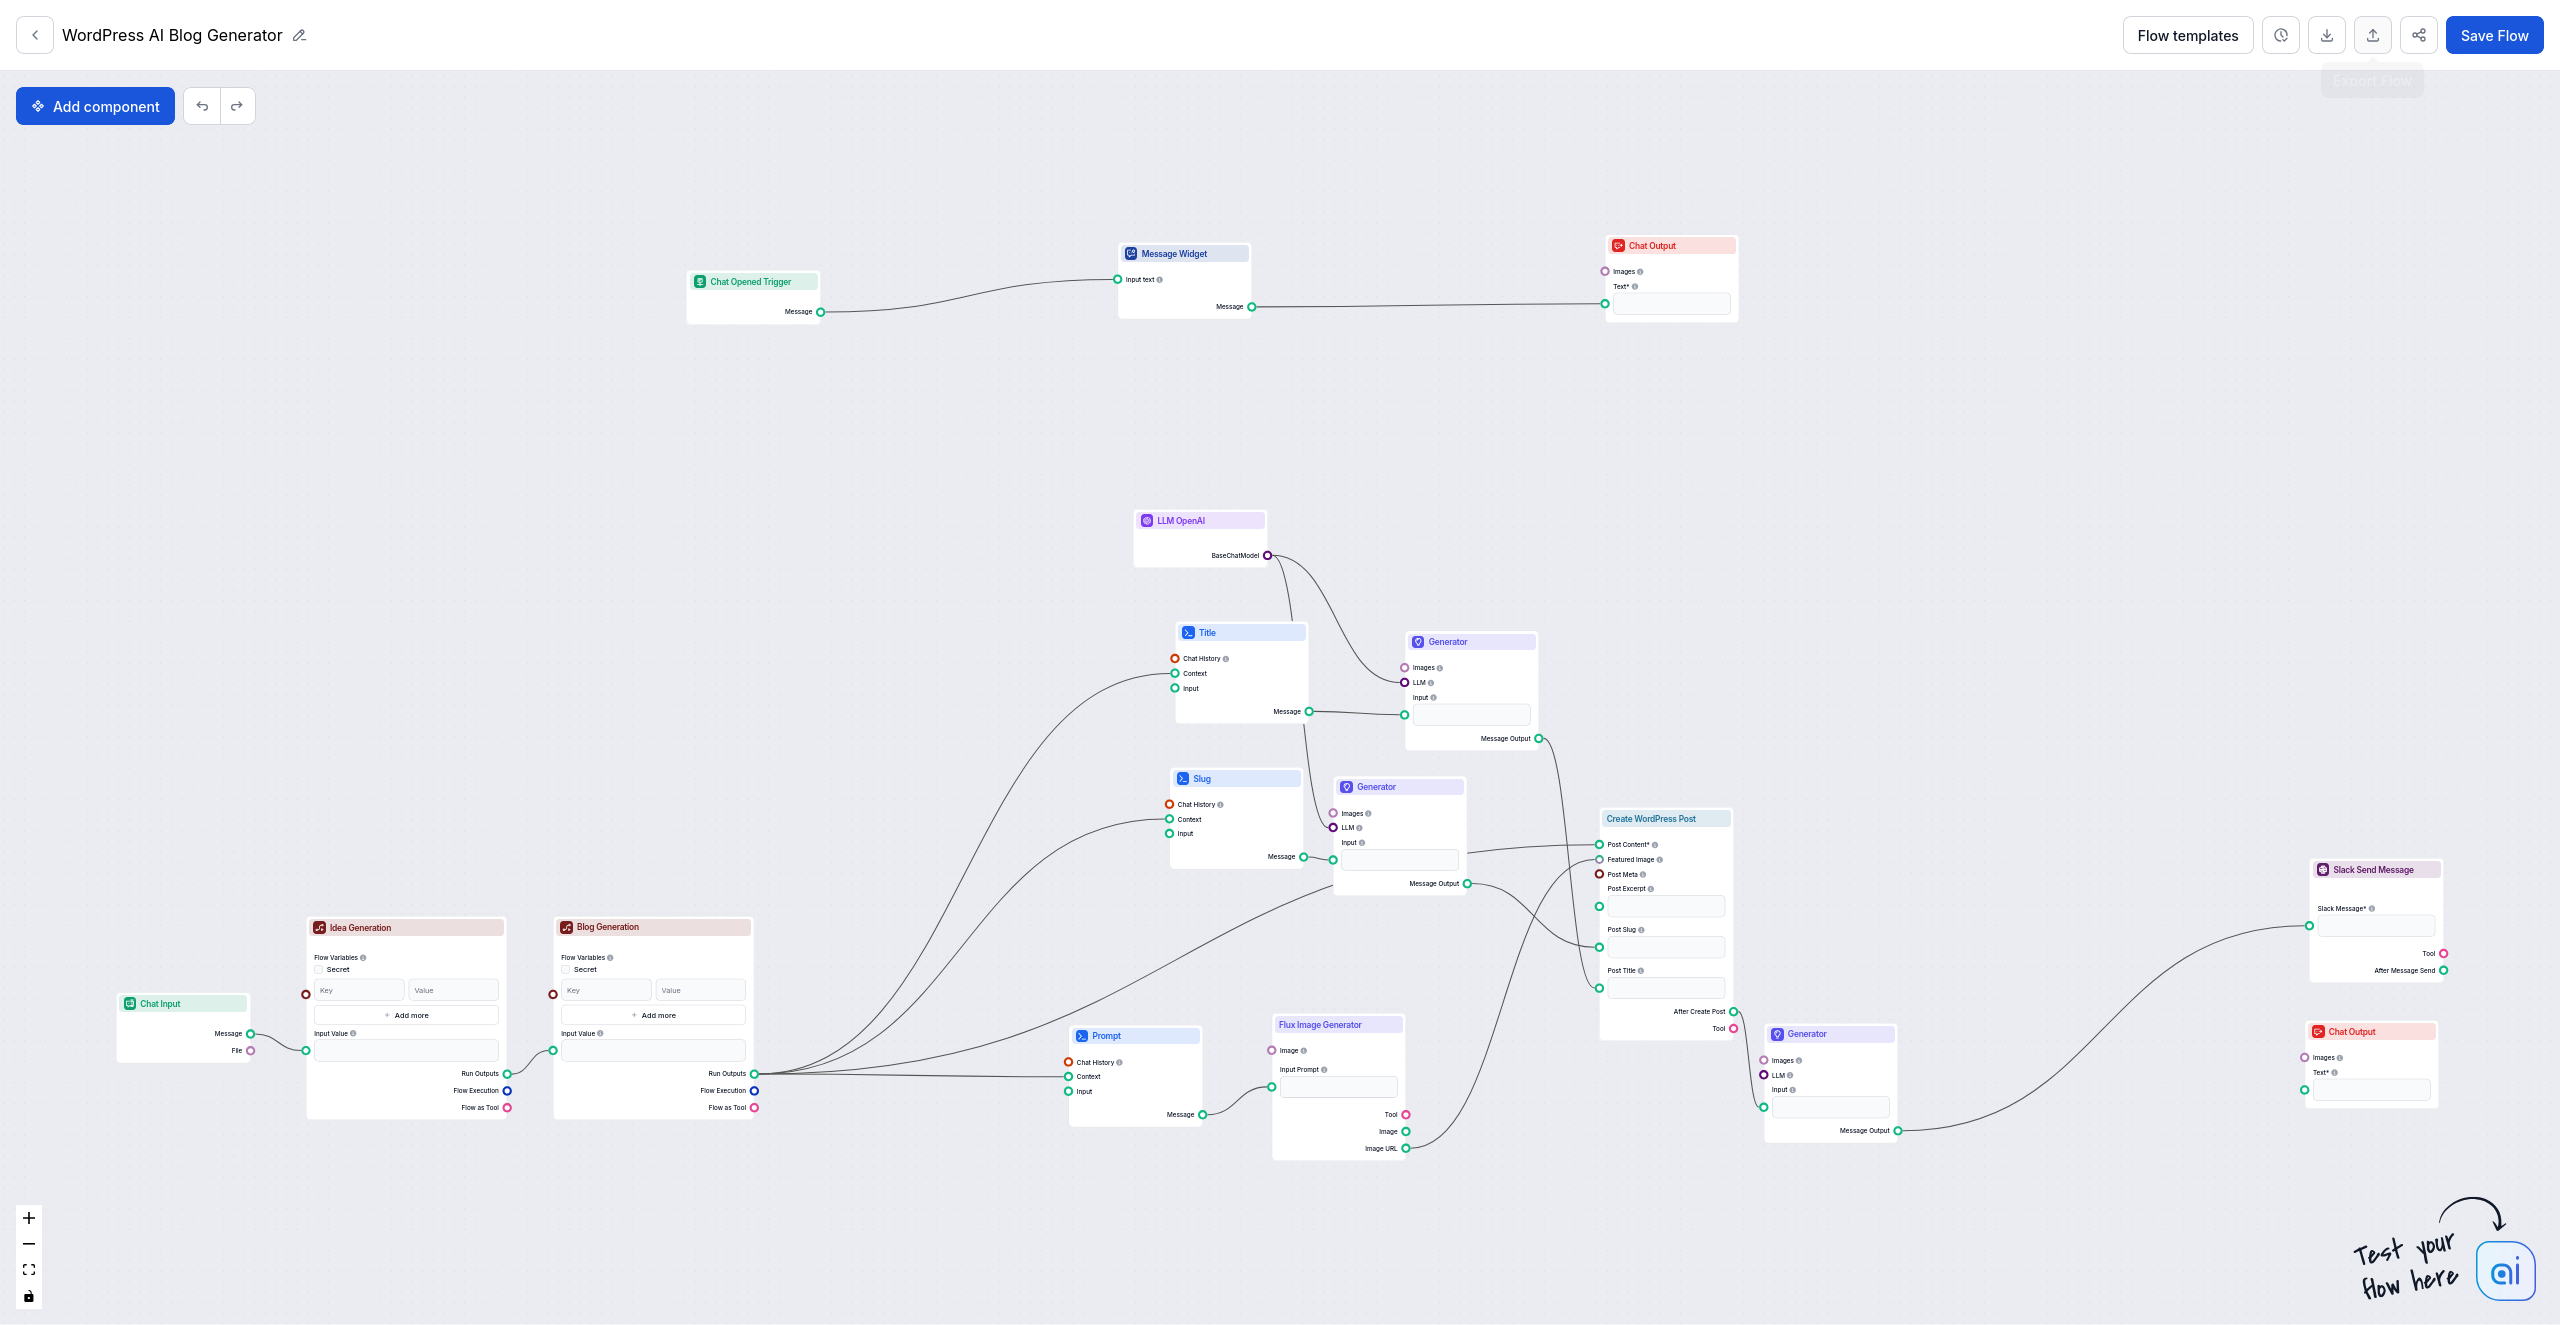2560x1325 pixels.
Task: Click the Save Flow button
Action: pos(2494,35)
